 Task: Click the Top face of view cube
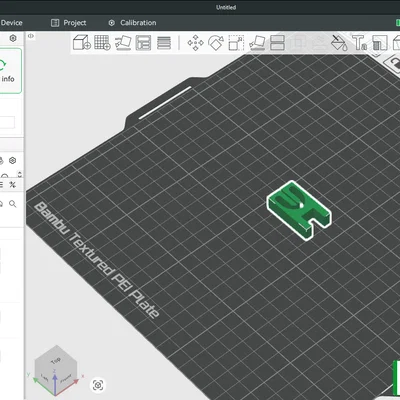click(56, 360)
